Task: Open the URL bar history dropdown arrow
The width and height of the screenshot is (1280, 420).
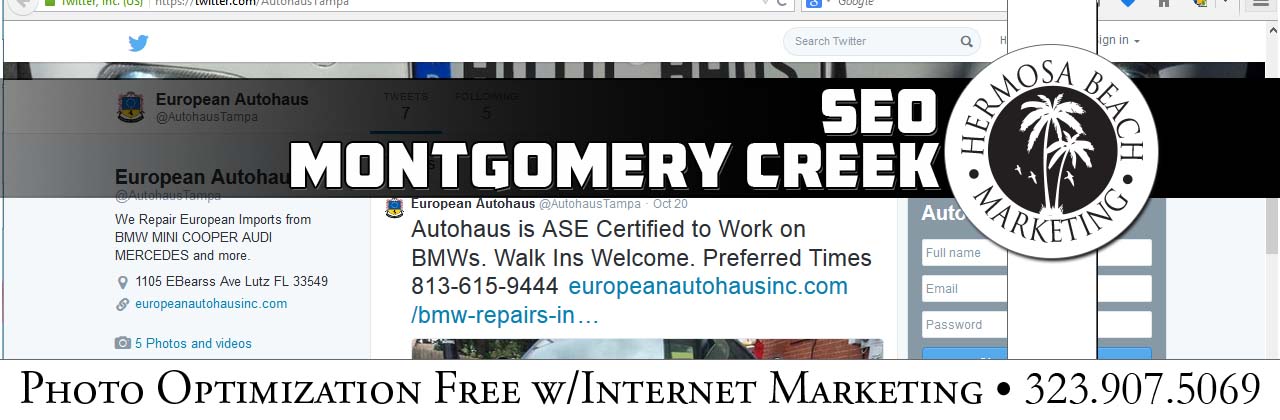Action: tap(765, 4)
